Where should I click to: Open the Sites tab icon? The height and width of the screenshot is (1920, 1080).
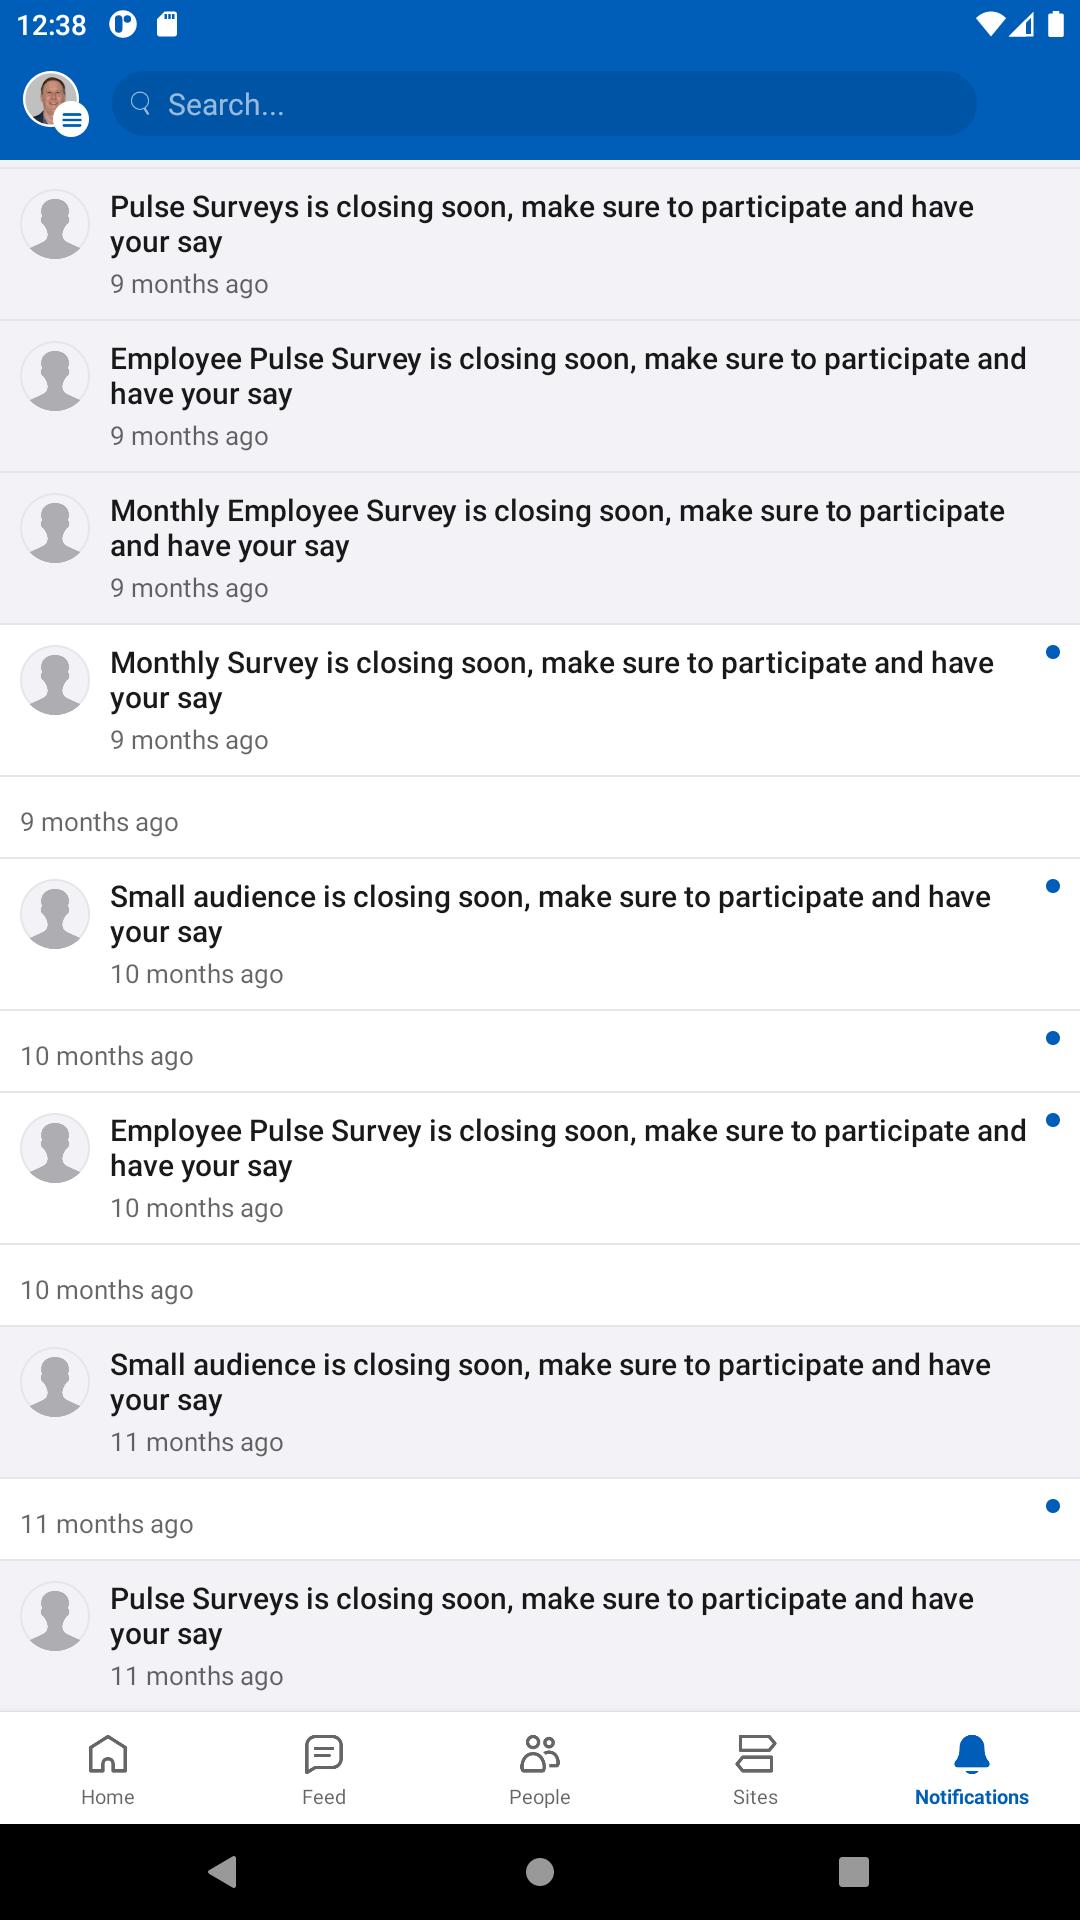pyautogui.click(x=755, y=1754)
